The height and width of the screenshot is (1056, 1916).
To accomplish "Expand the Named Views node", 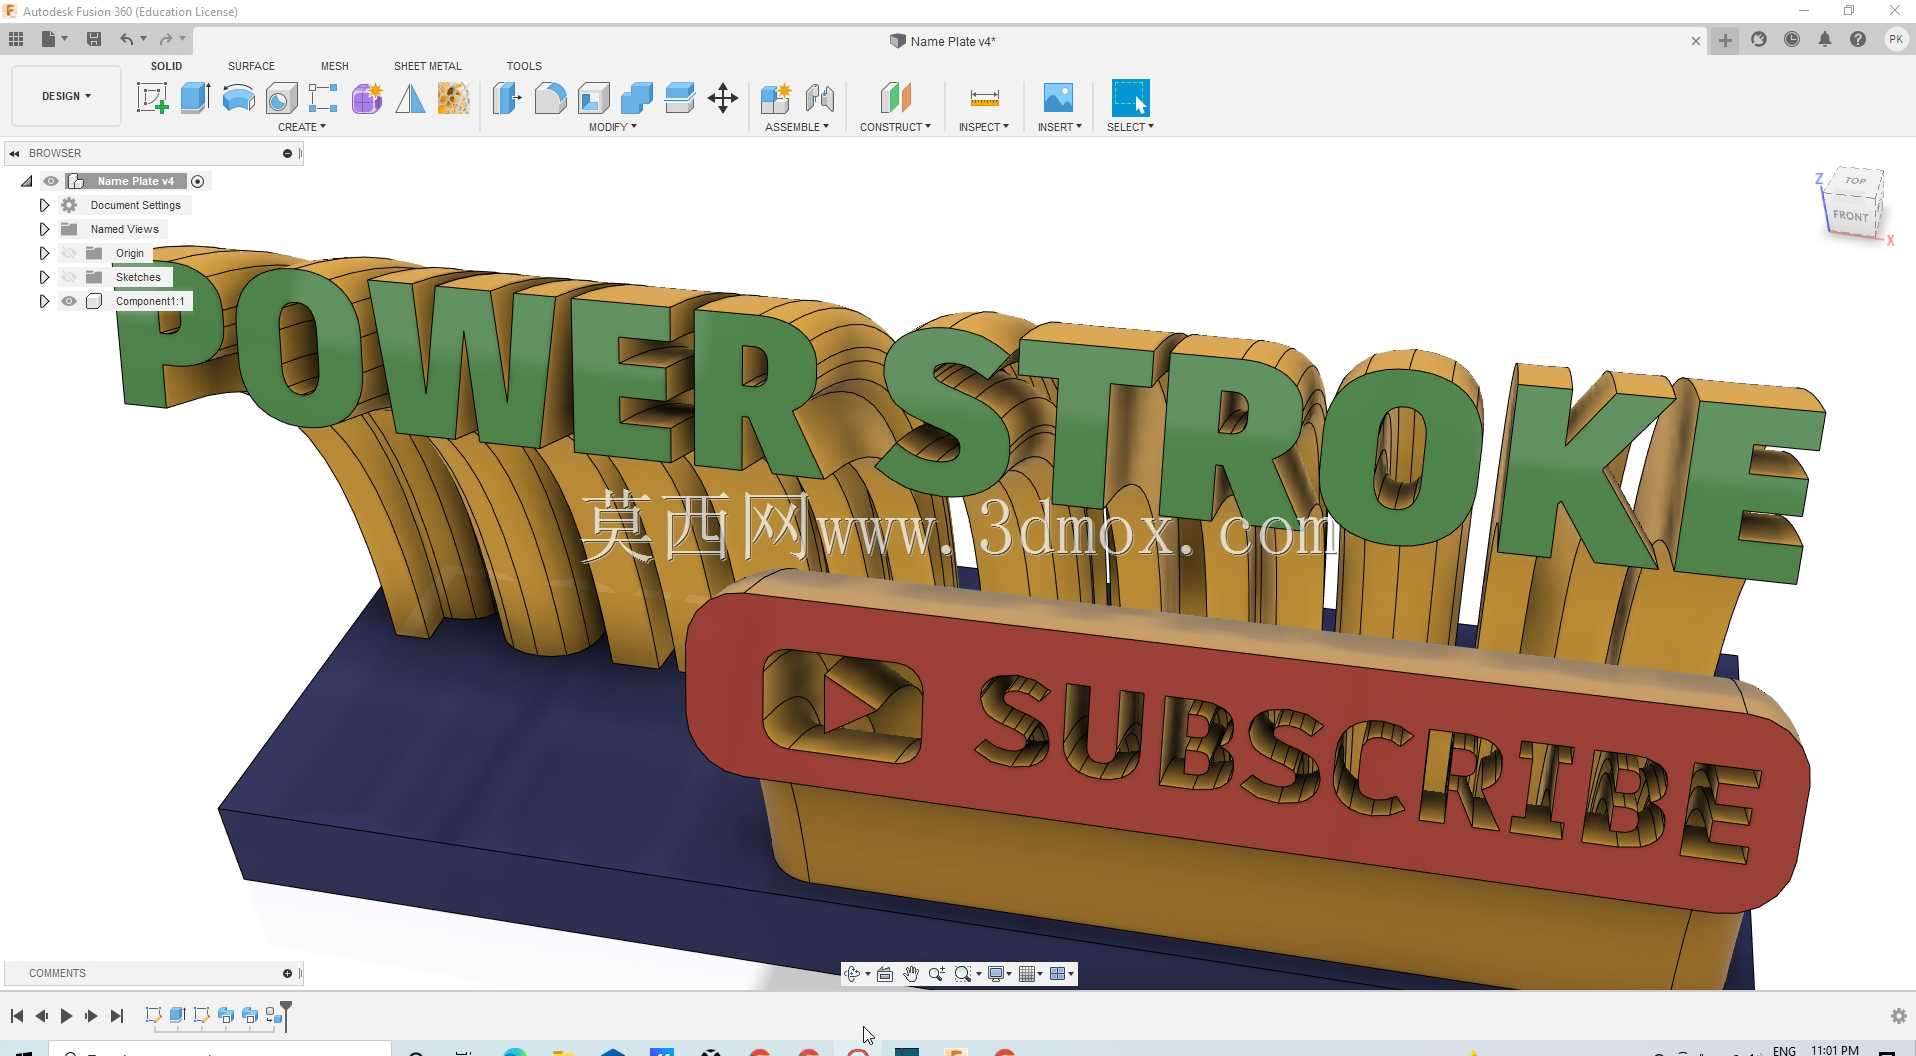I will [x=44, y=229].
